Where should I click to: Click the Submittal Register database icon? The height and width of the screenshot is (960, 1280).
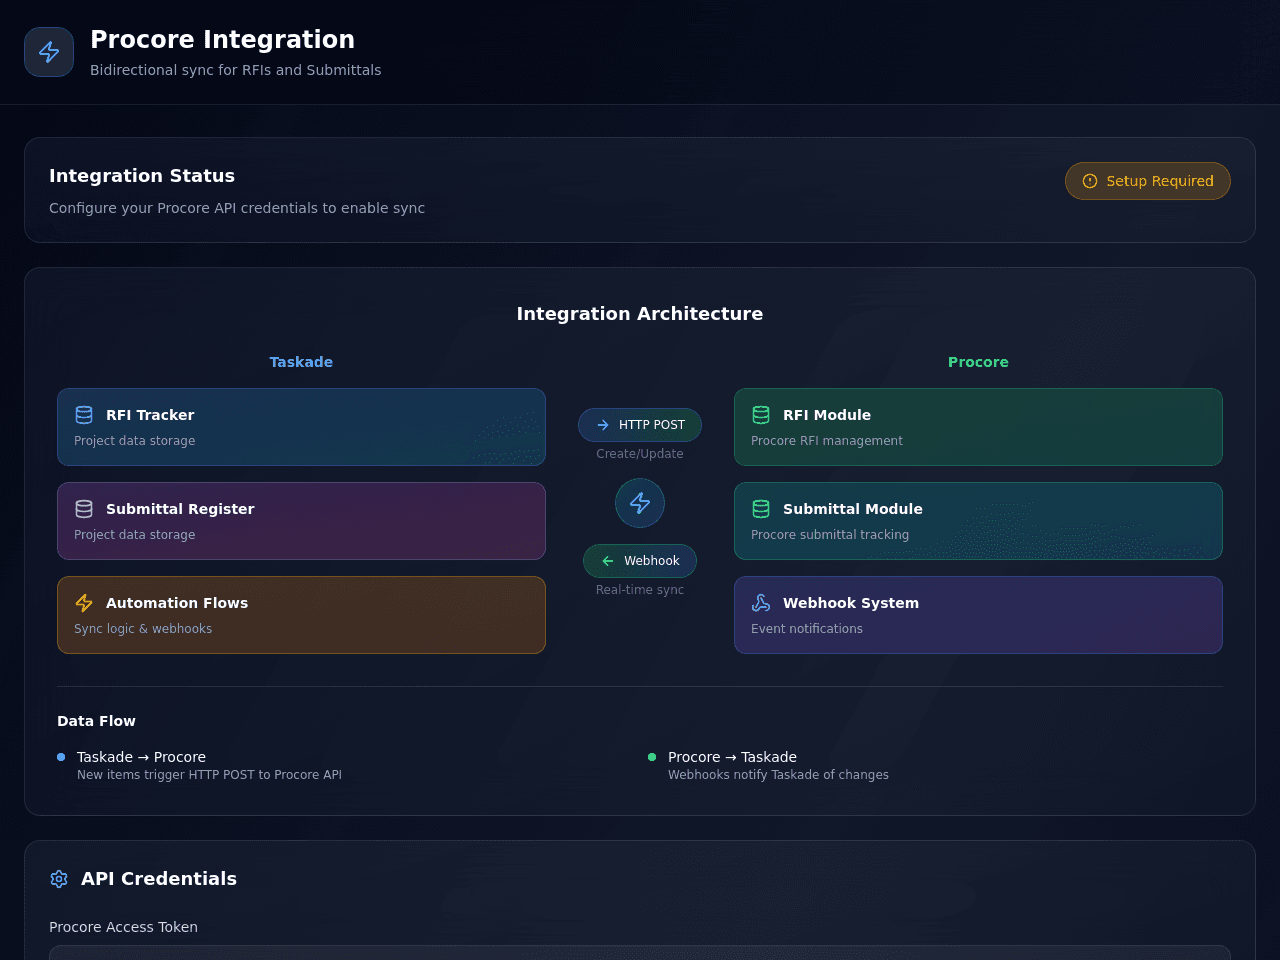(84, 509)
